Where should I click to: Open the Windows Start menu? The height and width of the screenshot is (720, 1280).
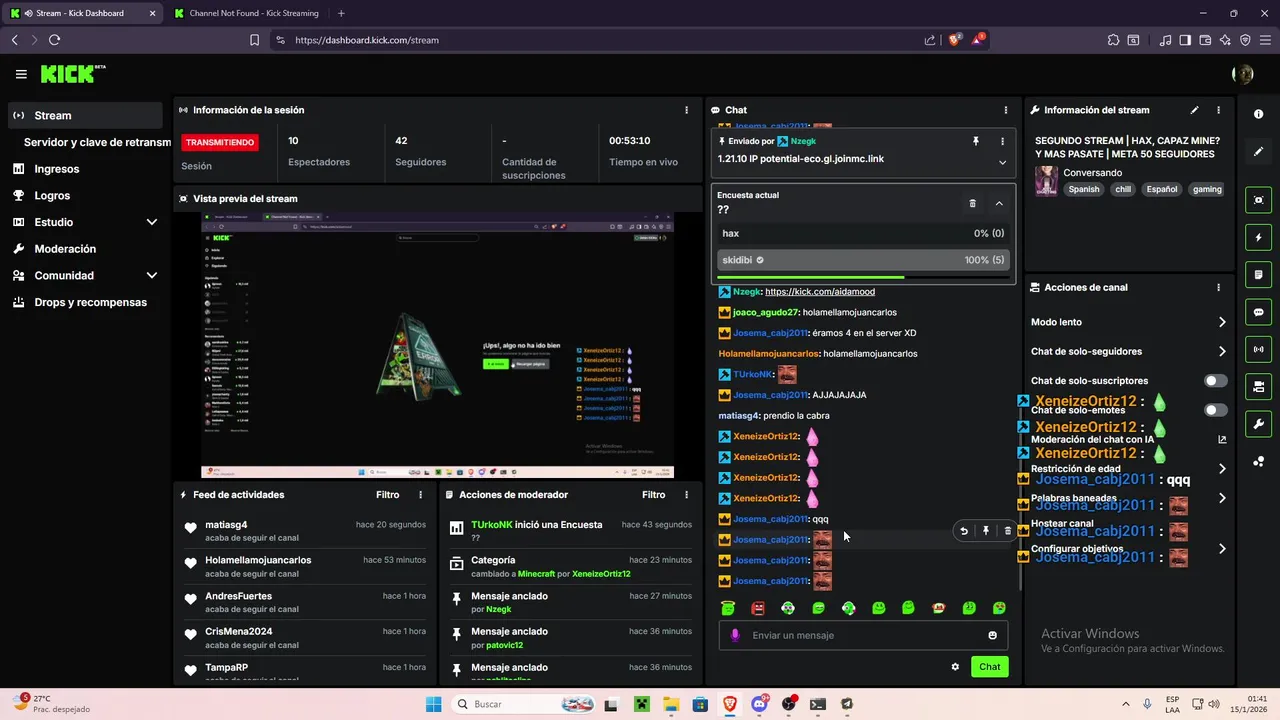tap(433, 704)
